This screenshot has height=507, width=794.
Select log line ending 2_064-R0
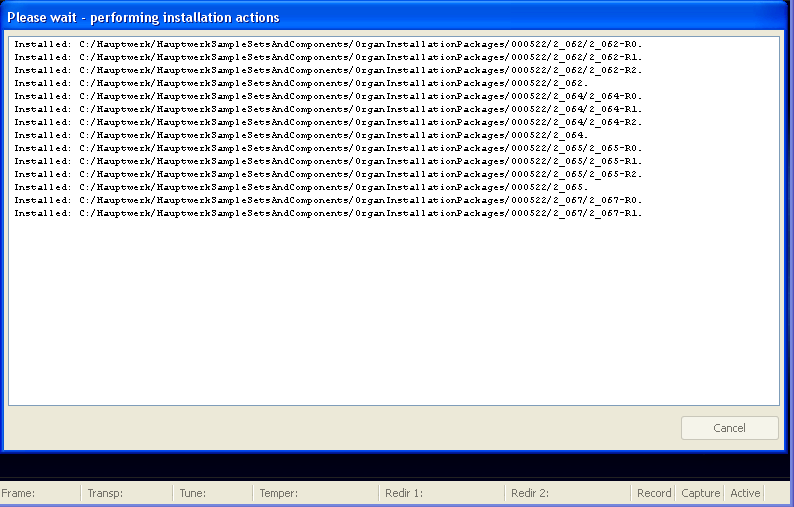point(328,96)
